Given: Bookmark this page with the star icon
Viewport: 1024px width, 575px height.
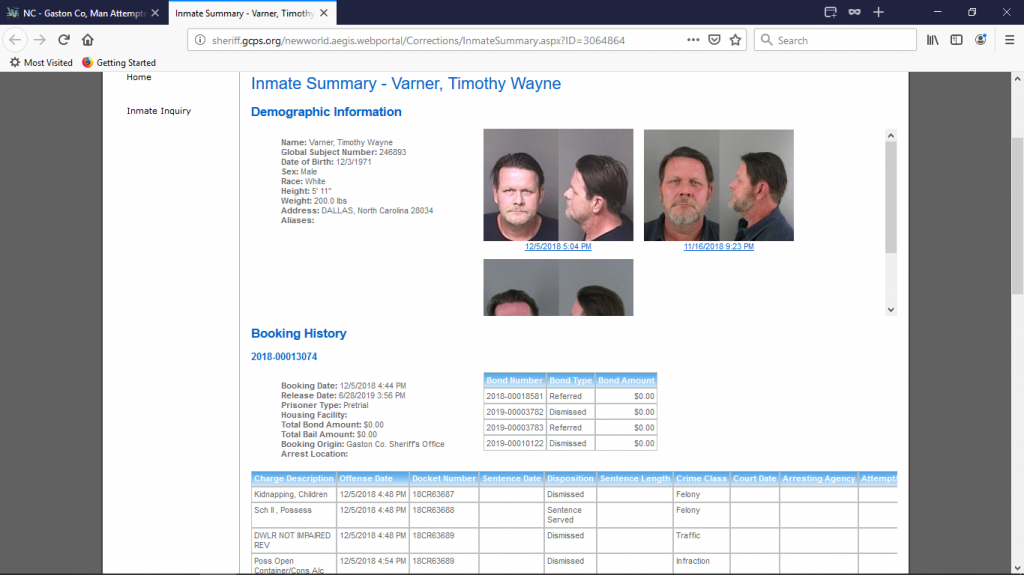Looking at the screenshot, I should pos(736,40).
